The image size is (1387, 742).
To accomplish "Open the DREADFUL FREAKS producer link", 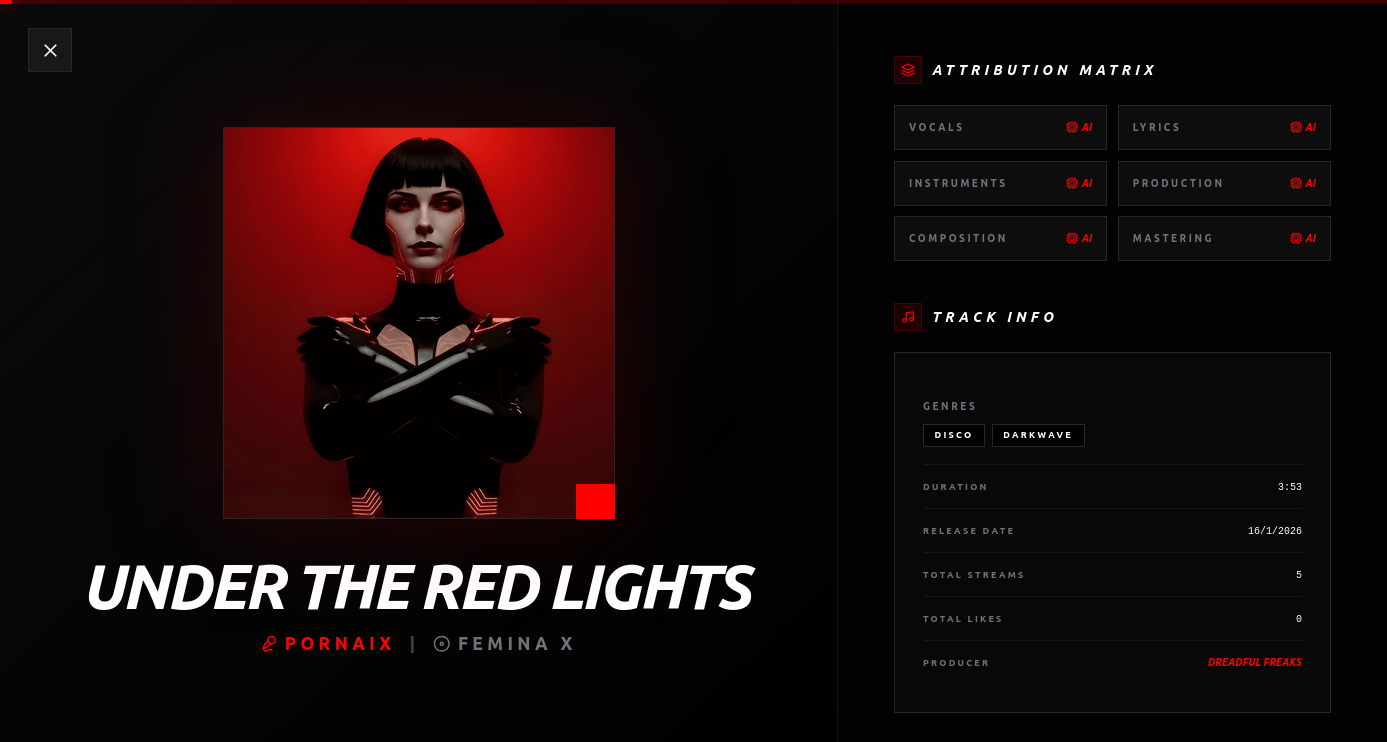I will [1255, 663].
